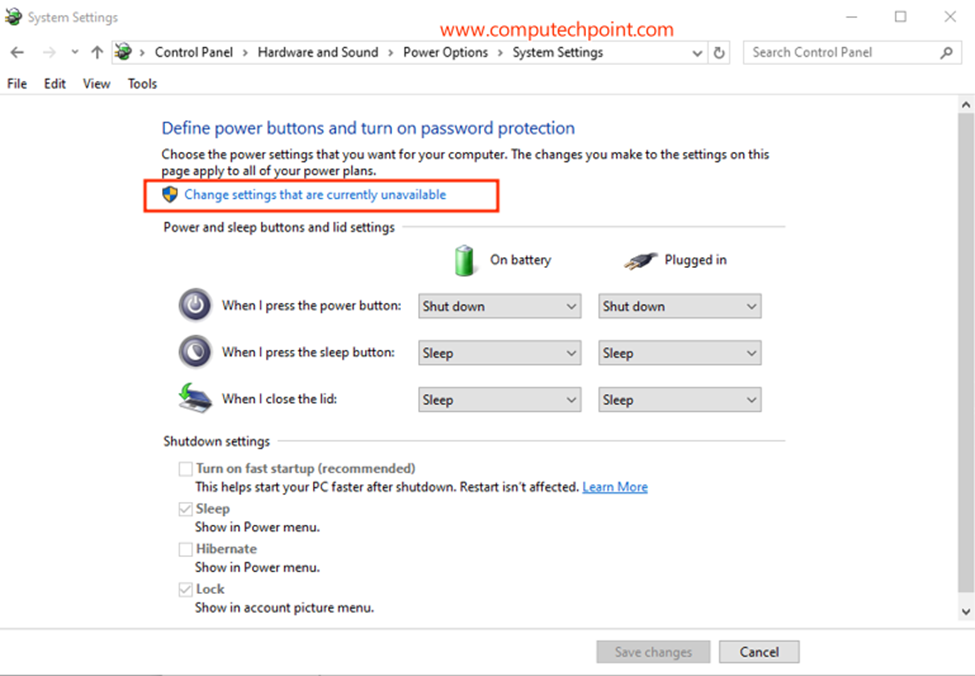Screen dimensions: 975x676
Task: Open the Learn More link
Action: click(615, 487)
